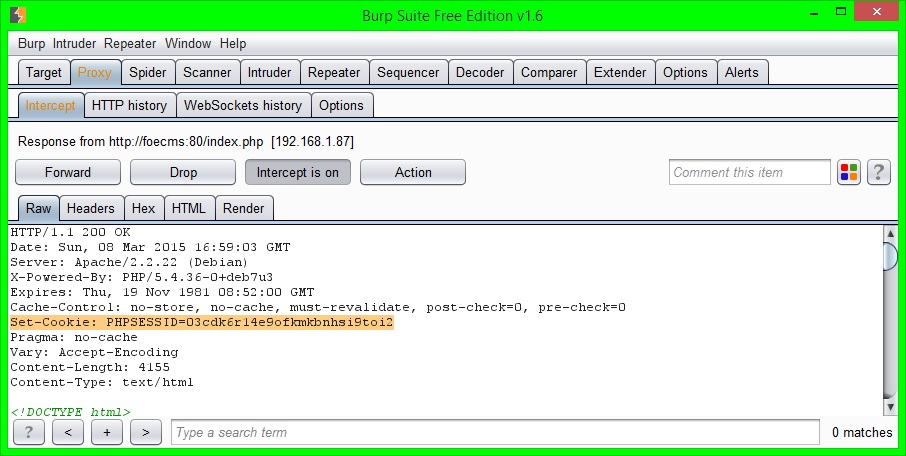Open the Comparer tab

(x=549, y=73)
